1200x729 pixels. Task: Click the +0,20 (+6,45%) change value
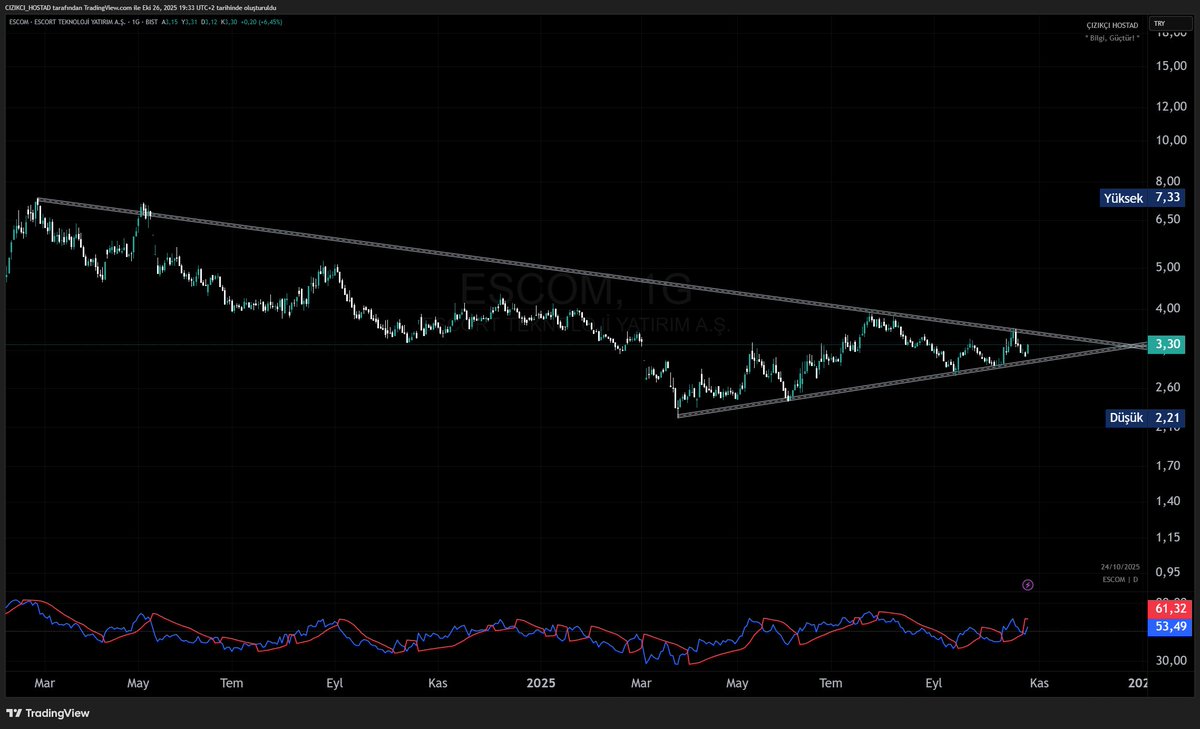point(262,21)
